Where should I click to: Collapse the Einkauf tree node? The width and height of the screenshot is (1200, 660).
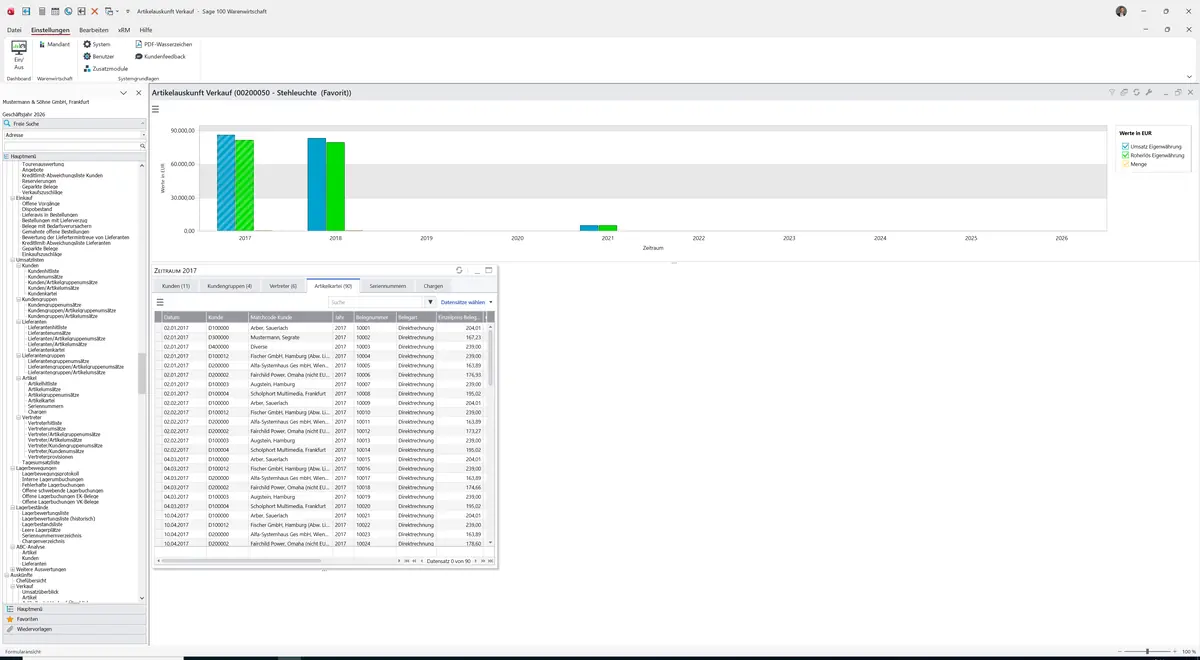tap(13, 198)
